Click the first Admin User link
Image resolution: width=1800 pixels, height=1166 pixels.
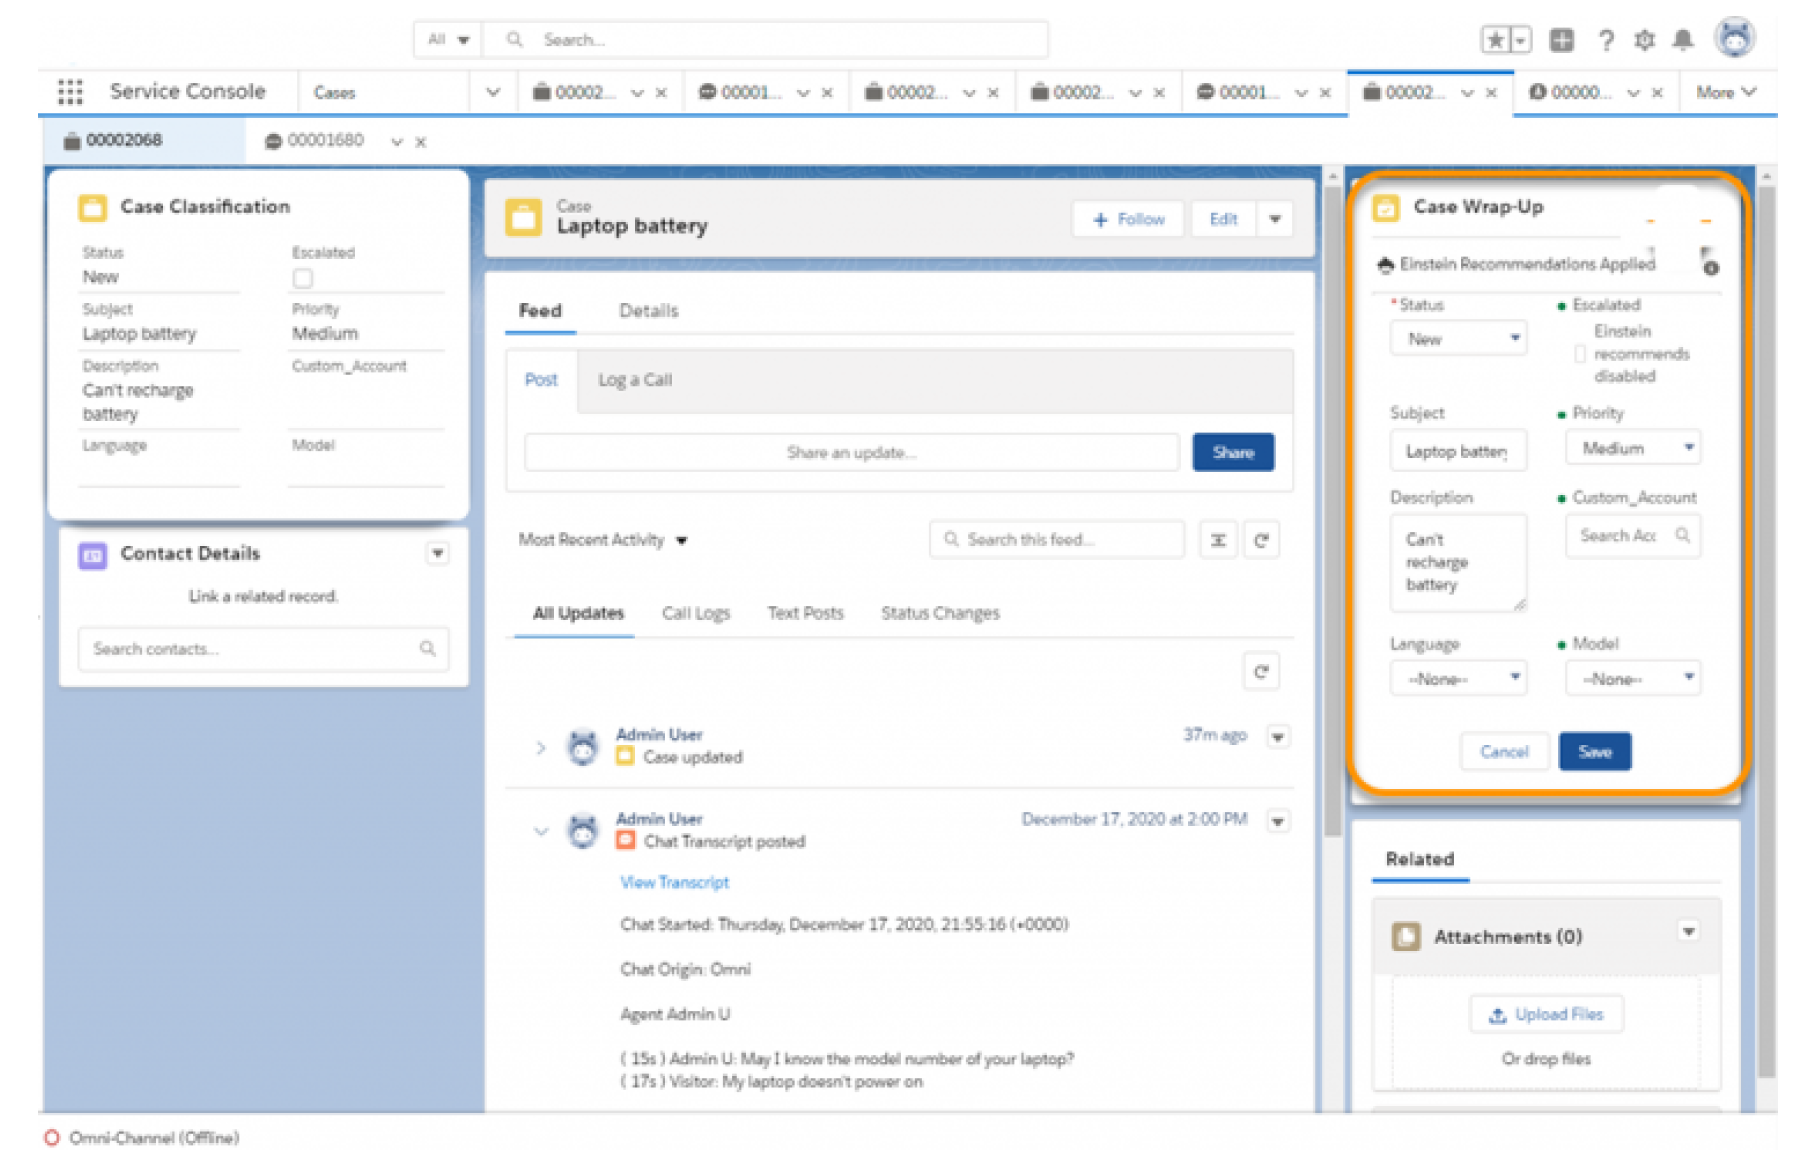[659, 734]
